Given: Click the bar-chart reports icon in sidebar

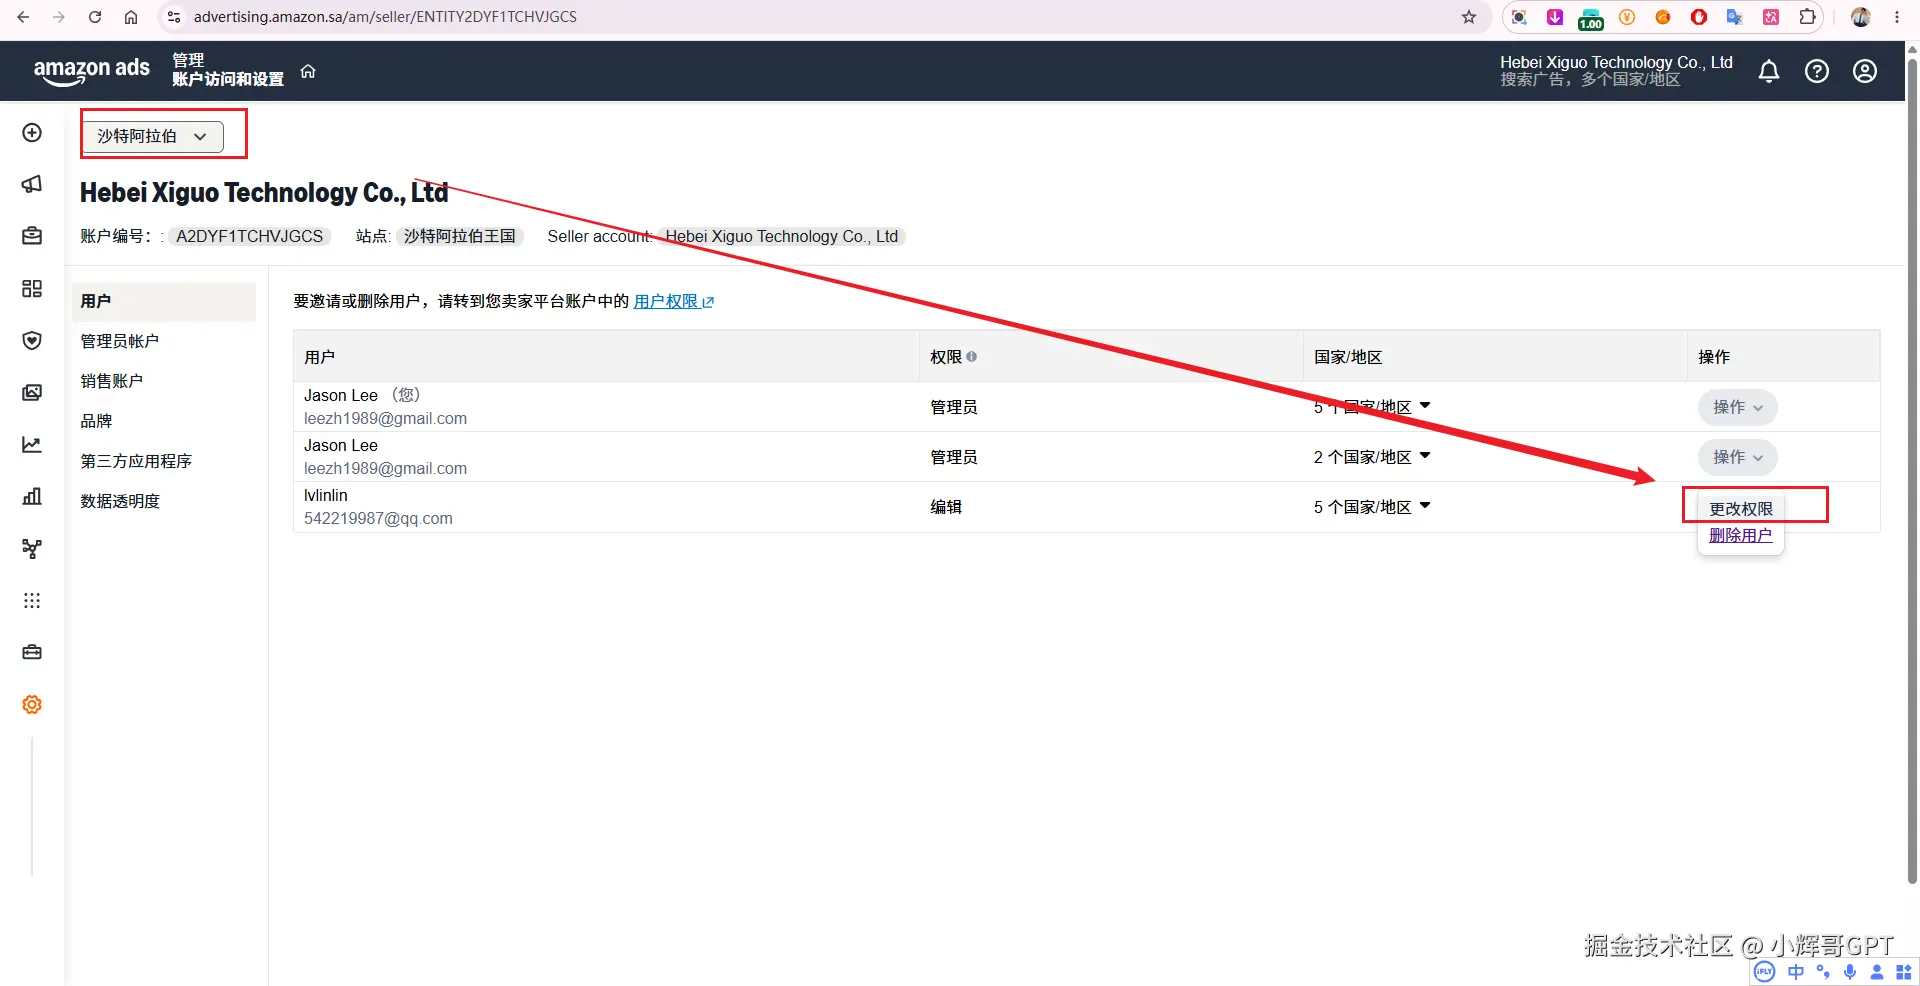Looking at the screenshot, I should pos(32,497).
